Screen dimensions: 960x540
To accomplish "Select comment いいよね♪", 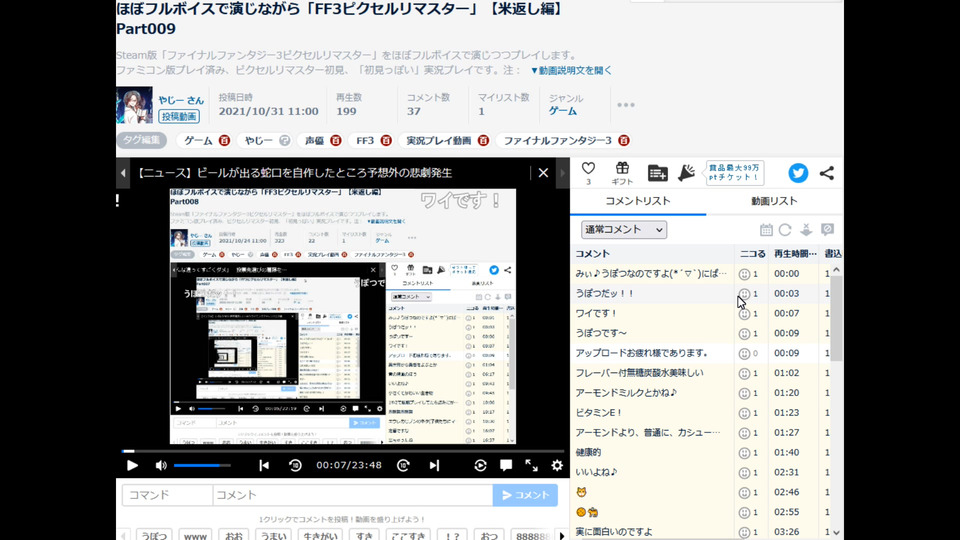I will click(x=596, y=472).
